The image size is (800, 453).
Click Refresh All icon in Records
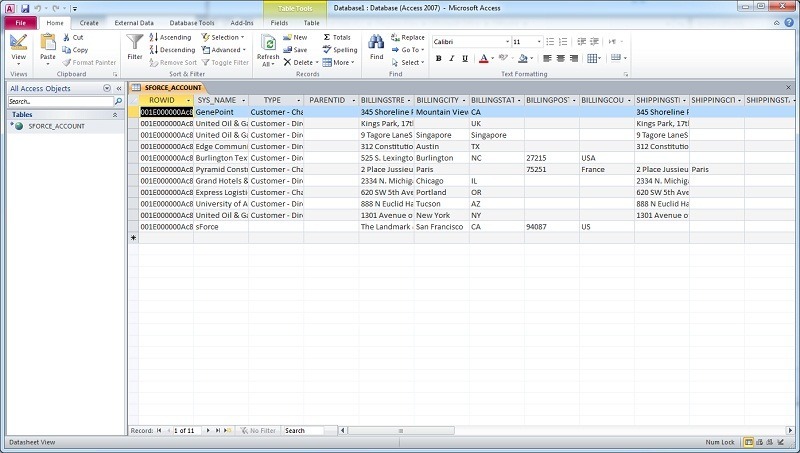pyautogui.click(x=268, y=46)
